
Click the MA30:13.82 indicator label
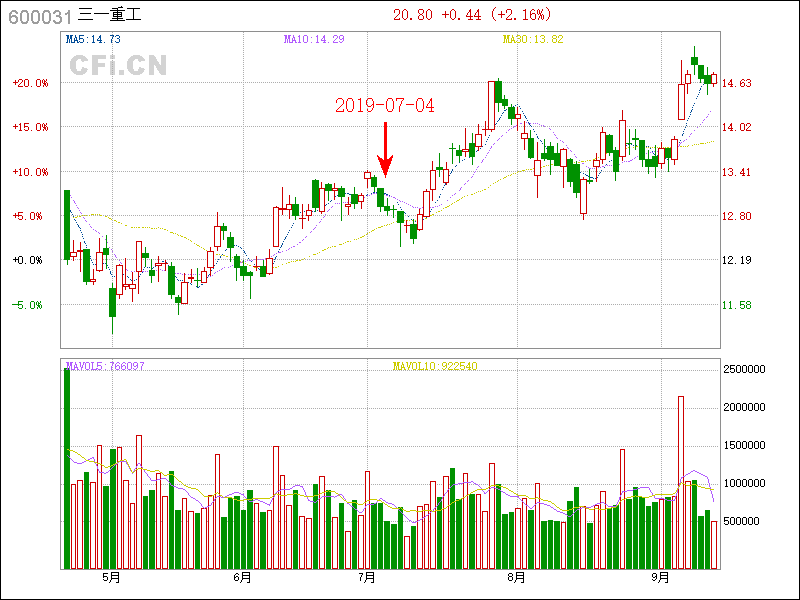(x=533, y=39)
